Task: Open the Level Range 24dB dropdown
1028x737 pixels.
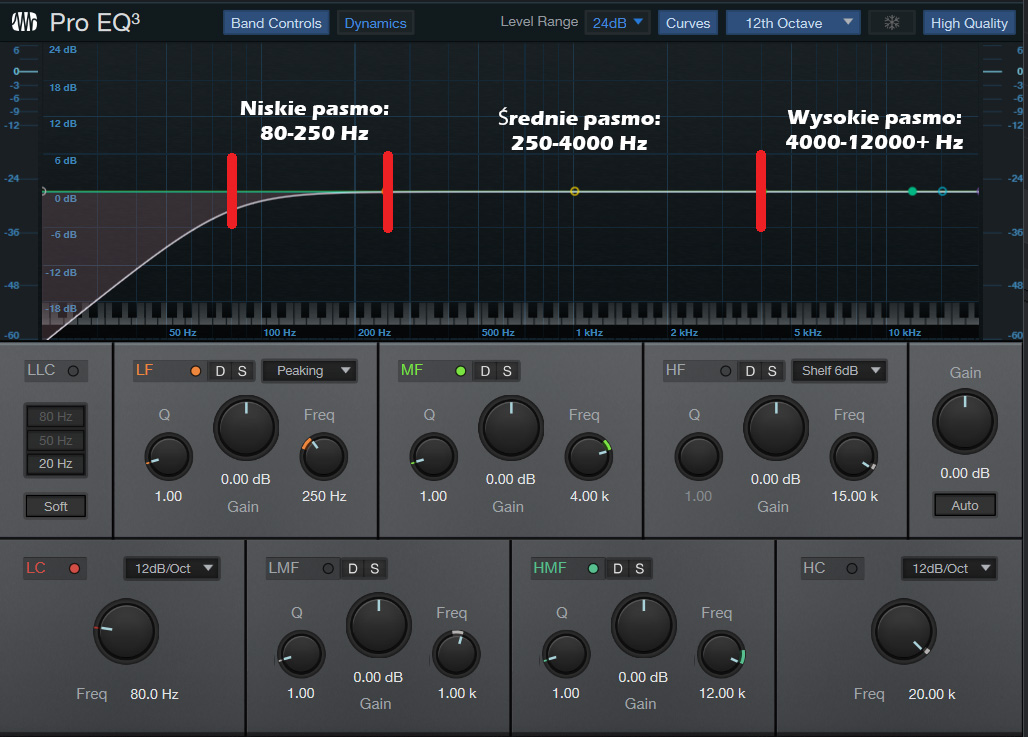Action: tap(617, 23)
